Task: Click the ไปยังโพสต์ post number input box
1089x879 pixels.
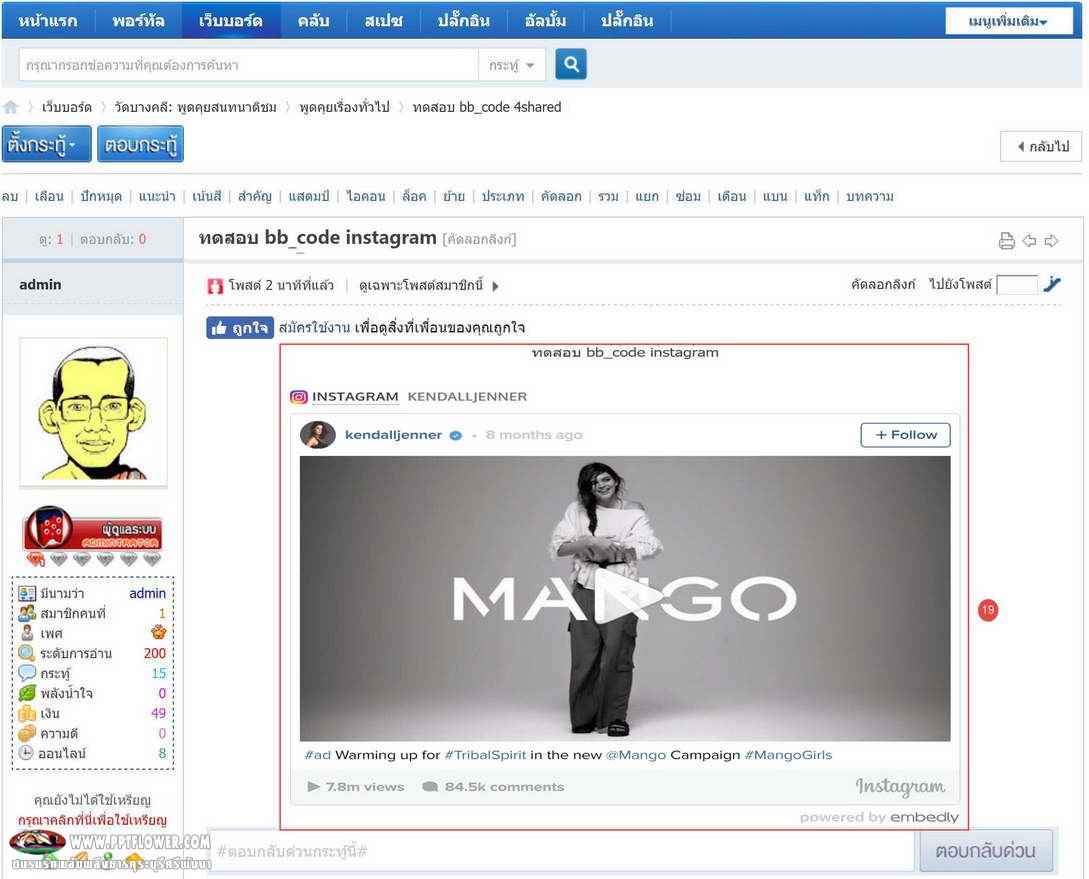Action: tap(1017, 284)
